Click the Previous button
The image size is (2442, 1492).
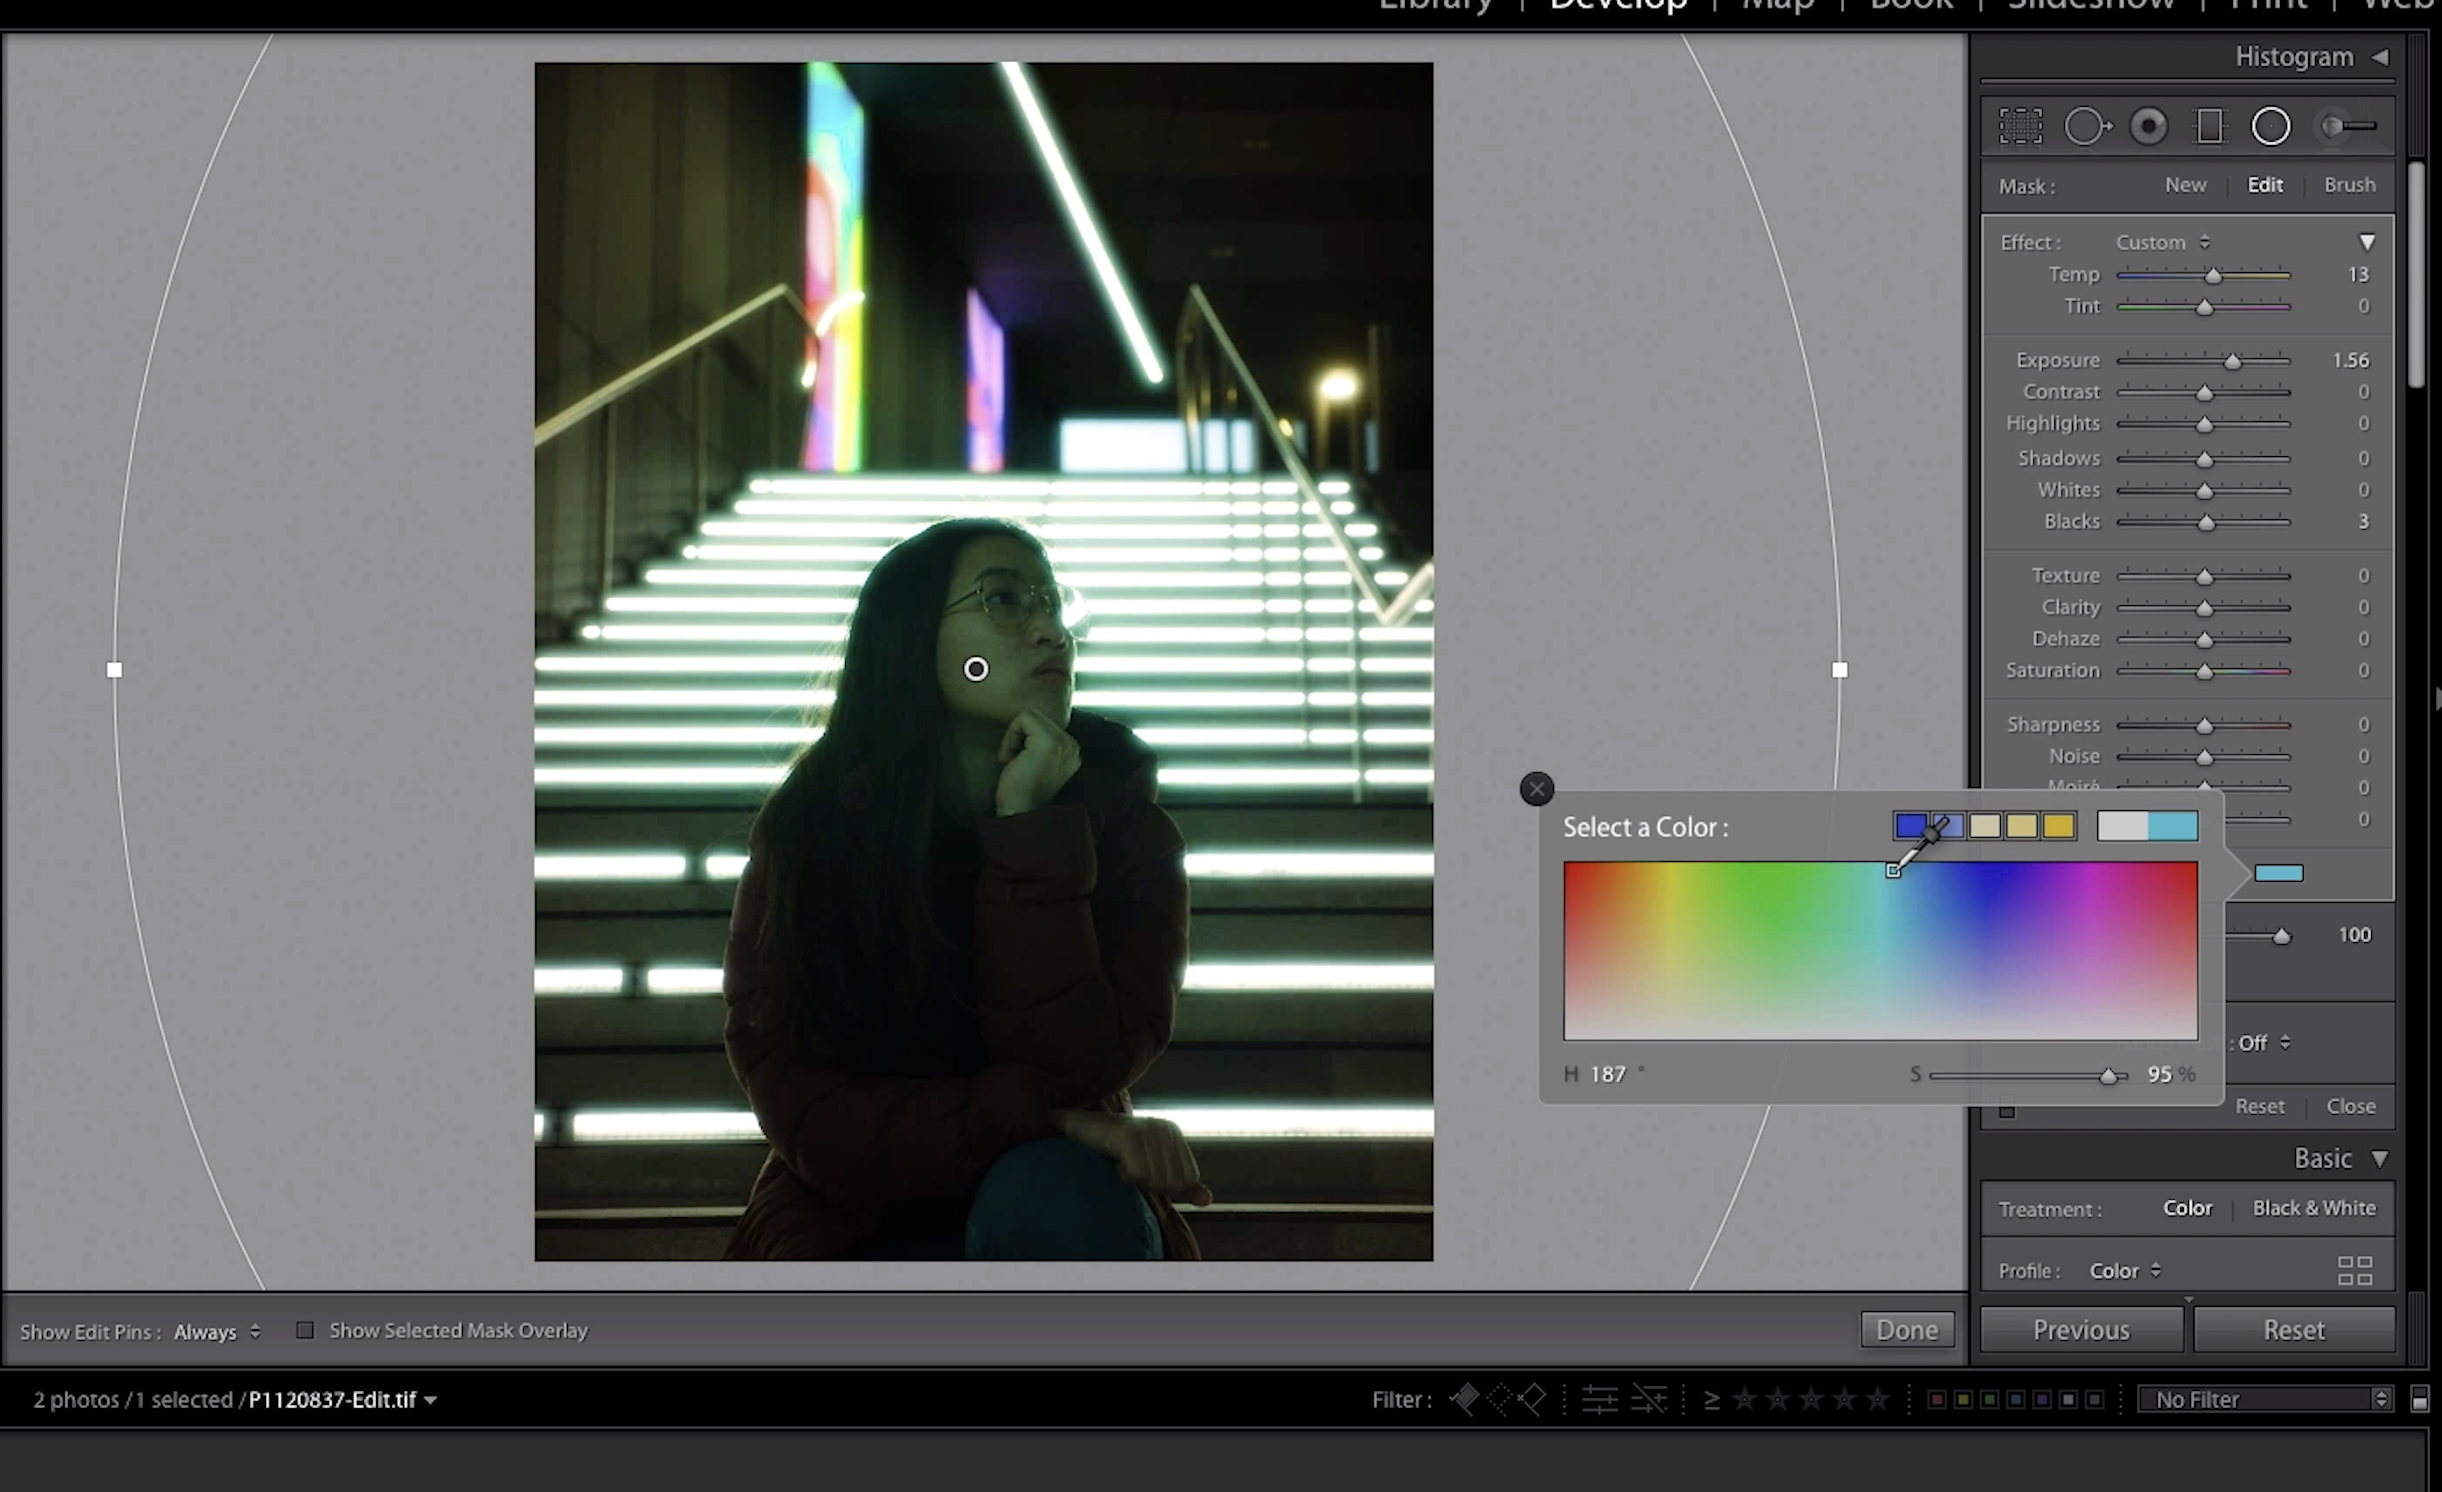point(2080,1330)
